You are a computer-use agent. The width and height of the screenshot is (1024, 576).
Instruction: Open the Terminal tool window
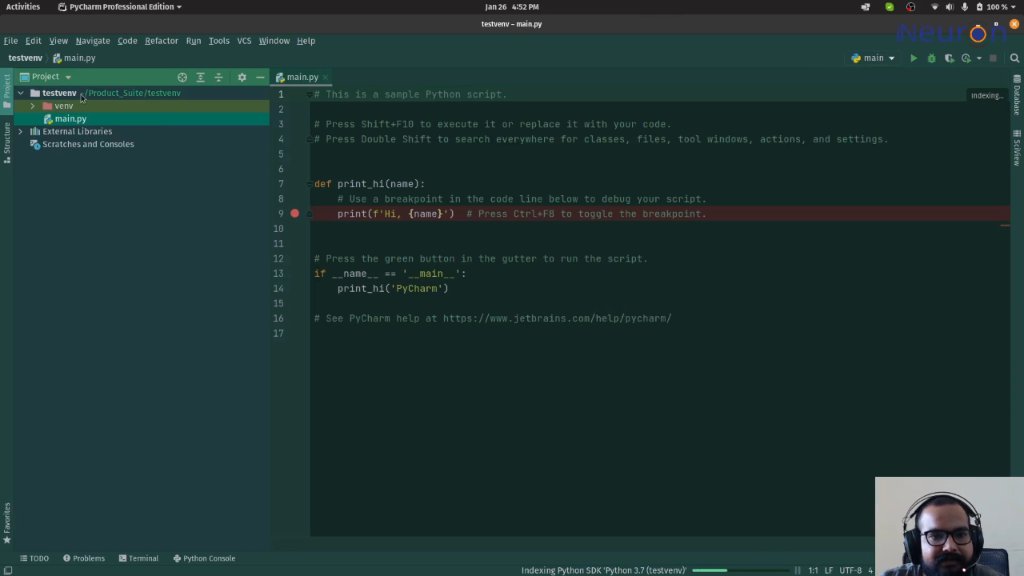pyautogui.click(x=138, y=558)
